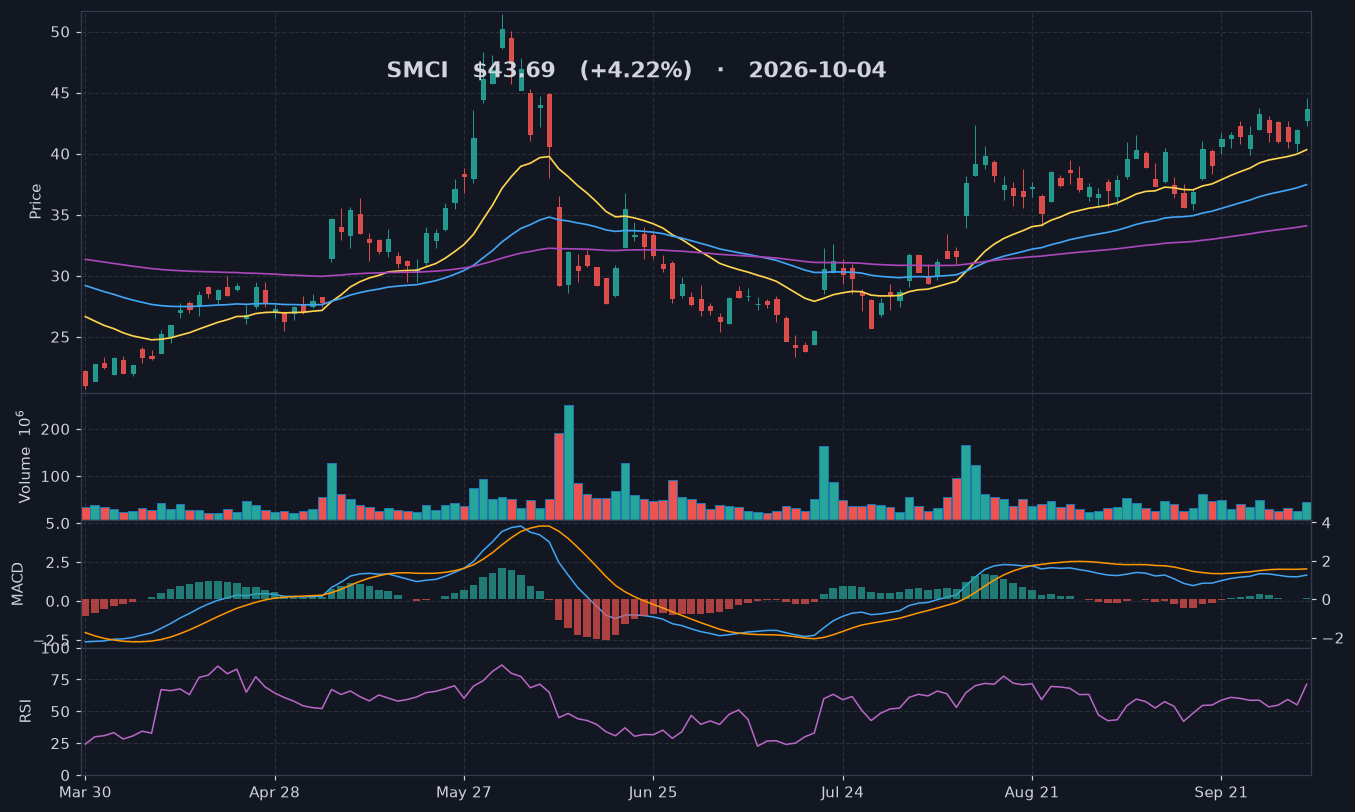Click the MACD y-axis label

coord(18,585)
